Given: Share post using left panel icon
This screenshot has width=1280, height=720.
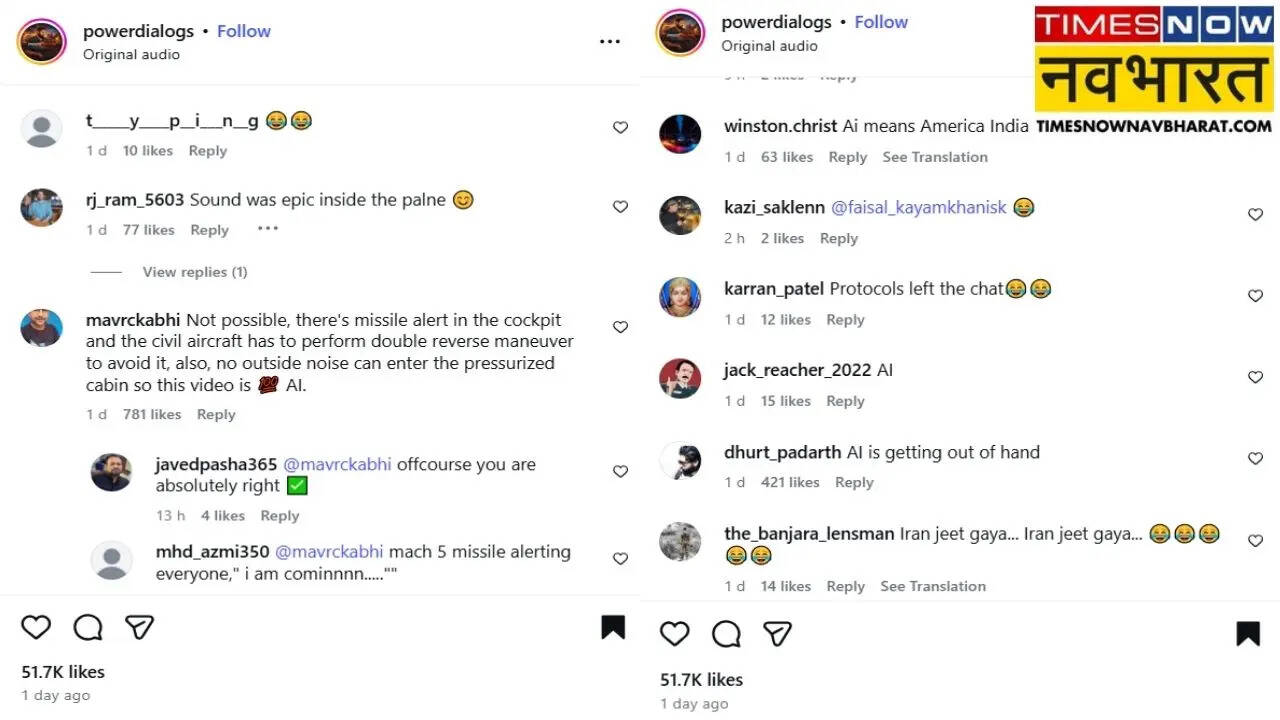Looking at the screenshot, I should (139, 627).
